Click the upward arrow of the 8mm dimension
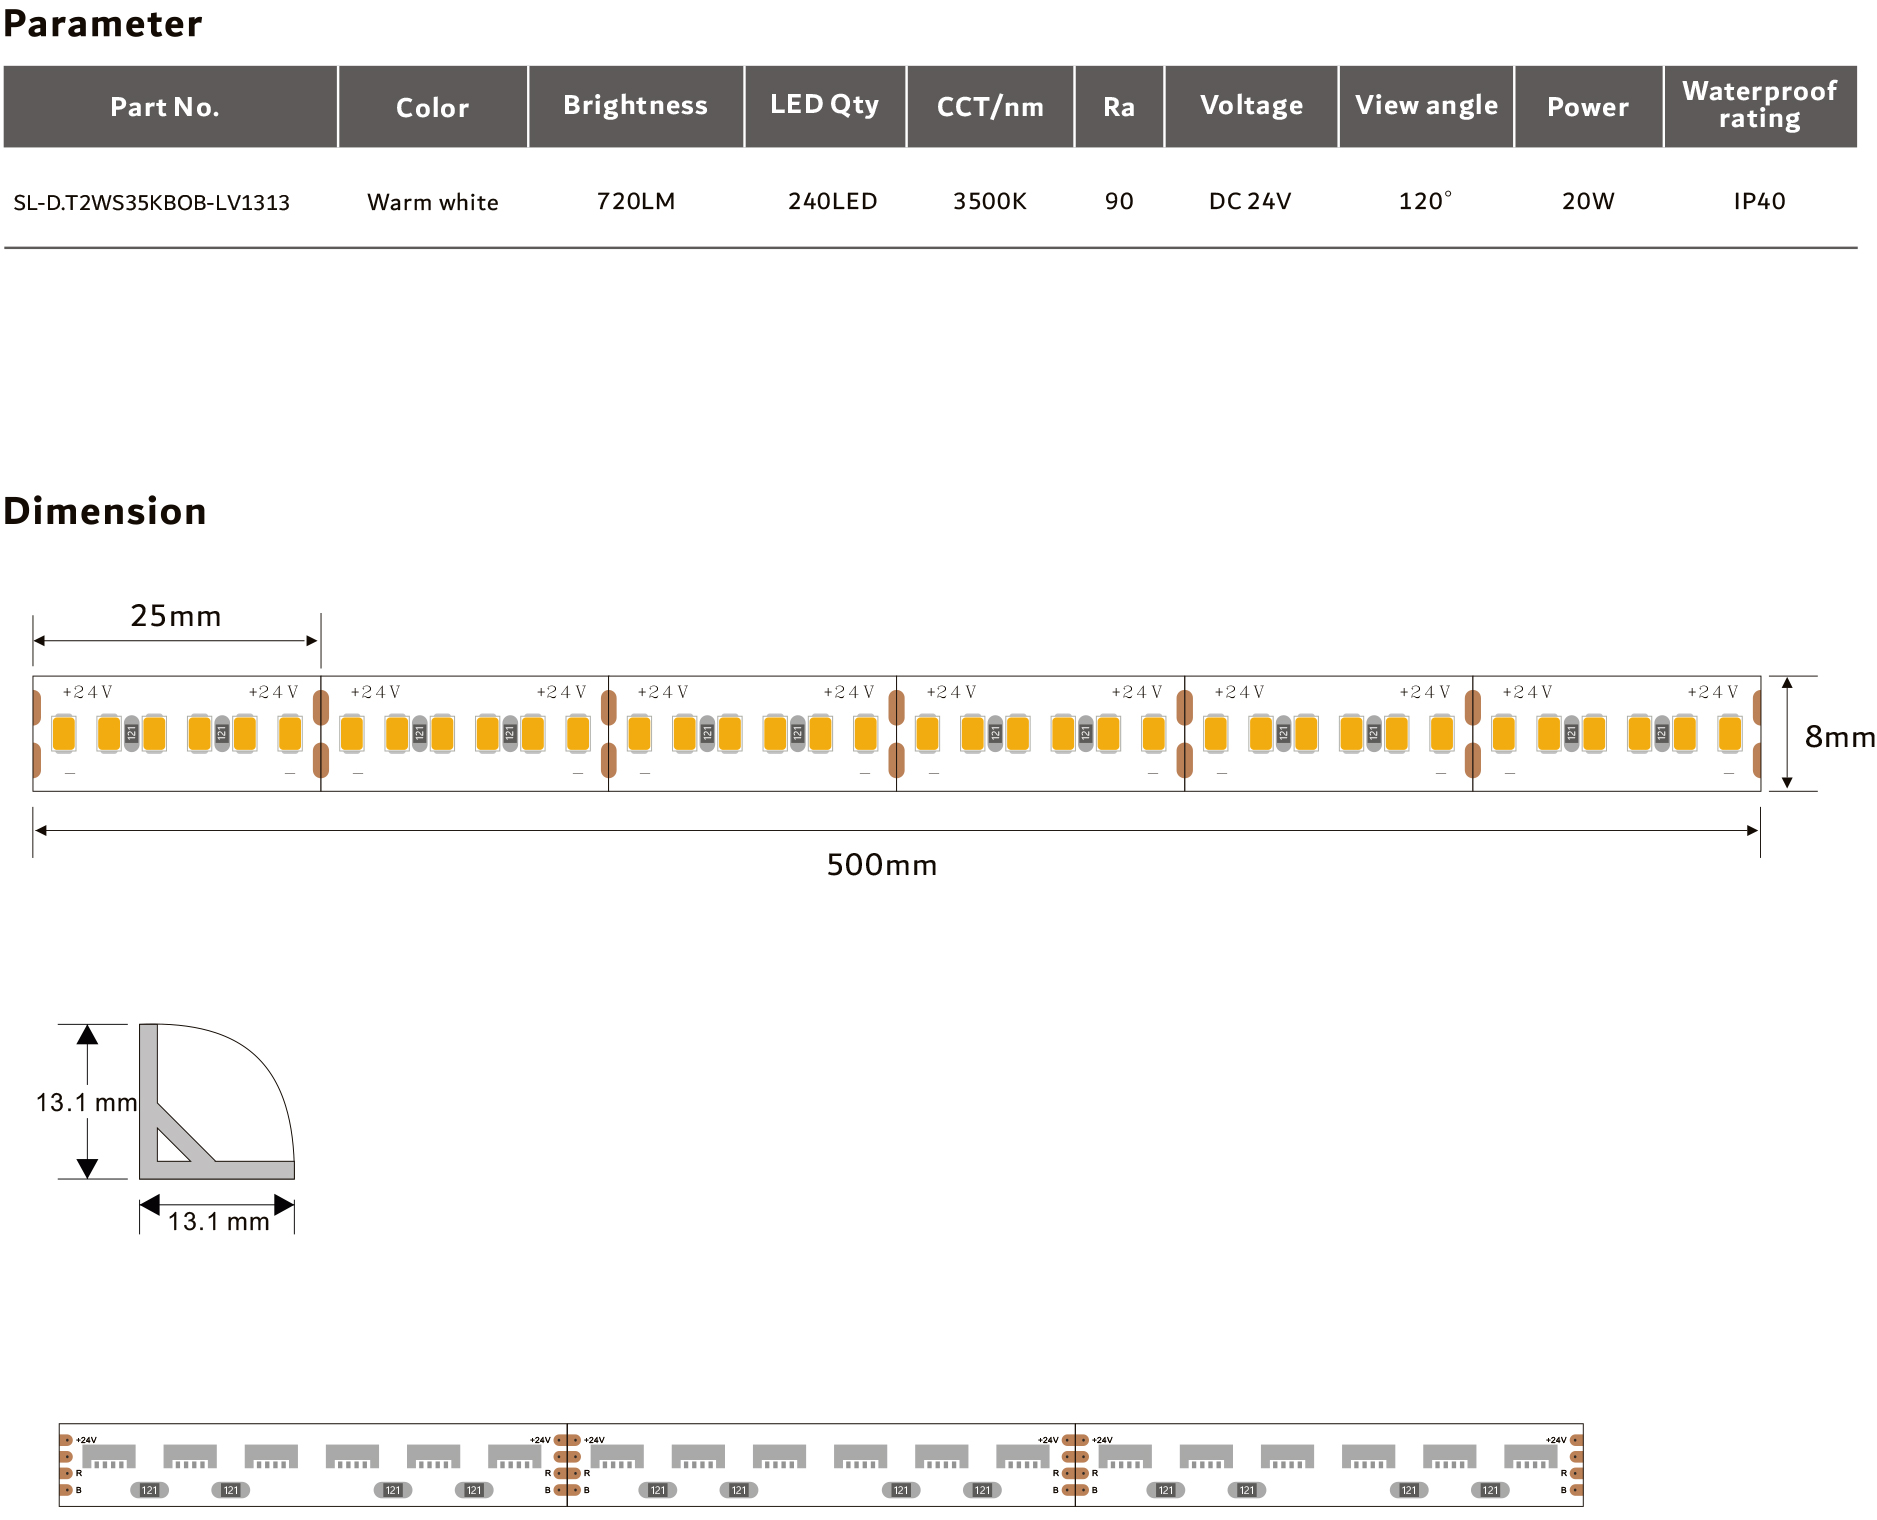Image resolution: width=1877 pixels, height=1520 pixels. pos(1787,684)
